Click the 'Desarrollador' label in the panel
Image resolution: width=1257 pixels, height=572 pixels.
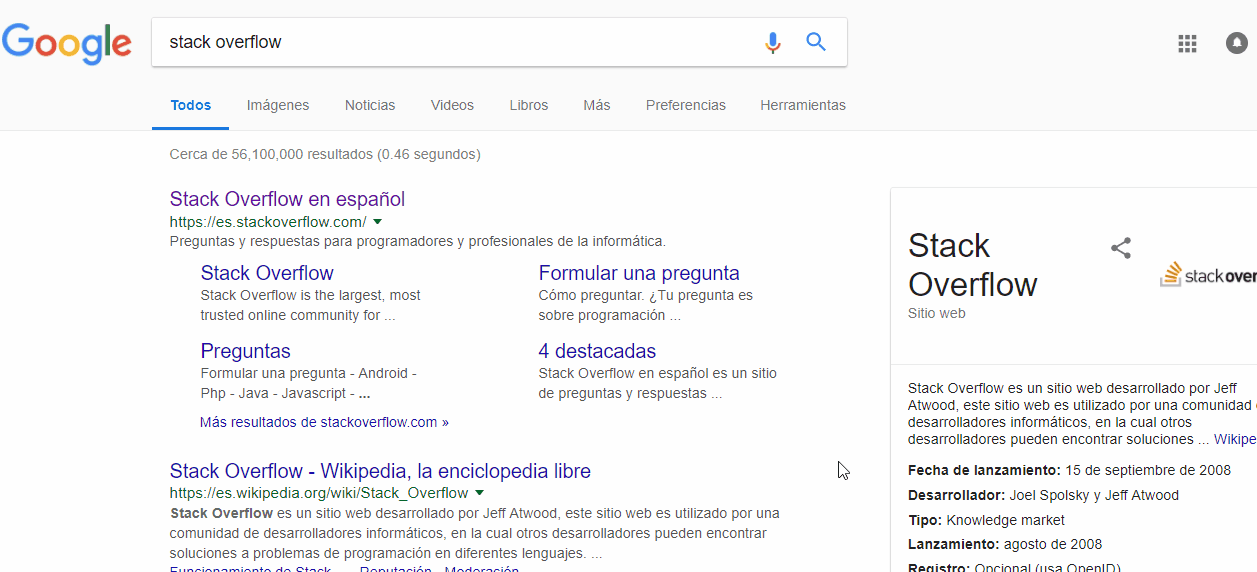click(x=957, y=495)
